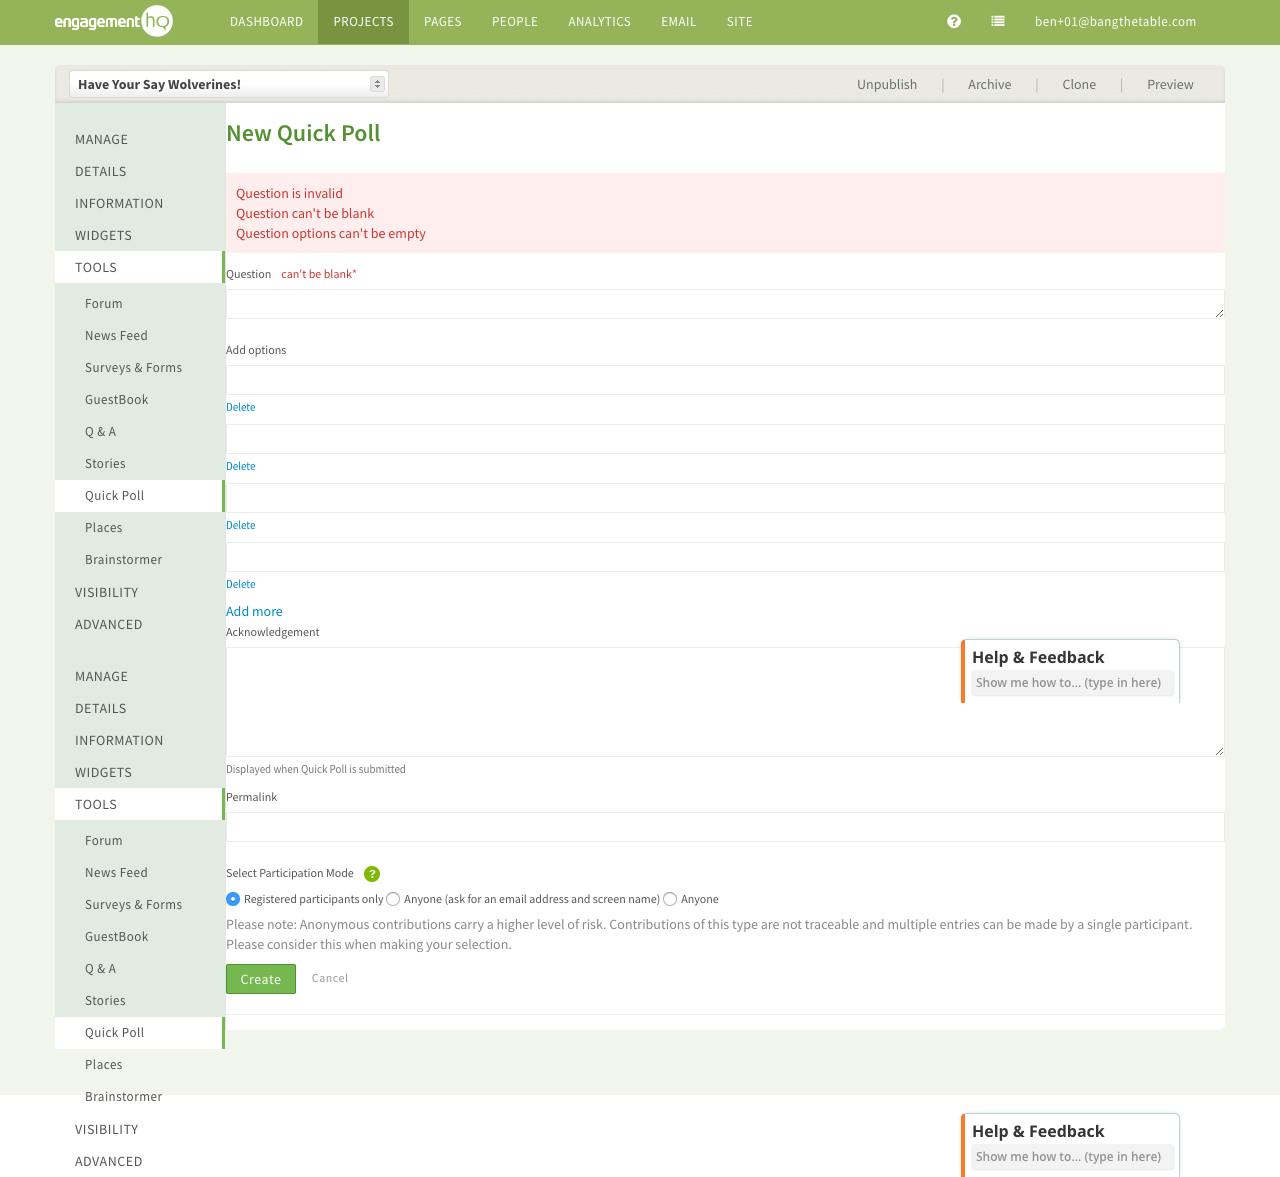Choose the plain Anyone participation option
Image resolution: width=1280 pixels, height=1177 pixels.
670,899
